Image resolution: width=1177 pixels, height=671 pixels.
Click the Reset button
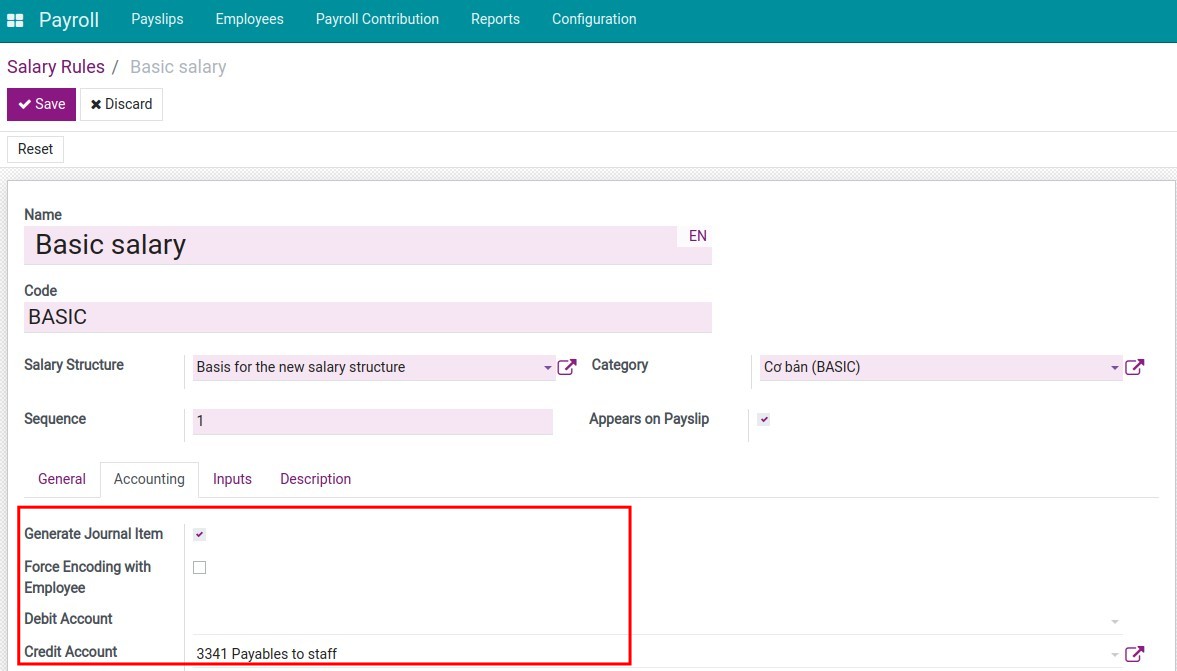pos(35,149)
